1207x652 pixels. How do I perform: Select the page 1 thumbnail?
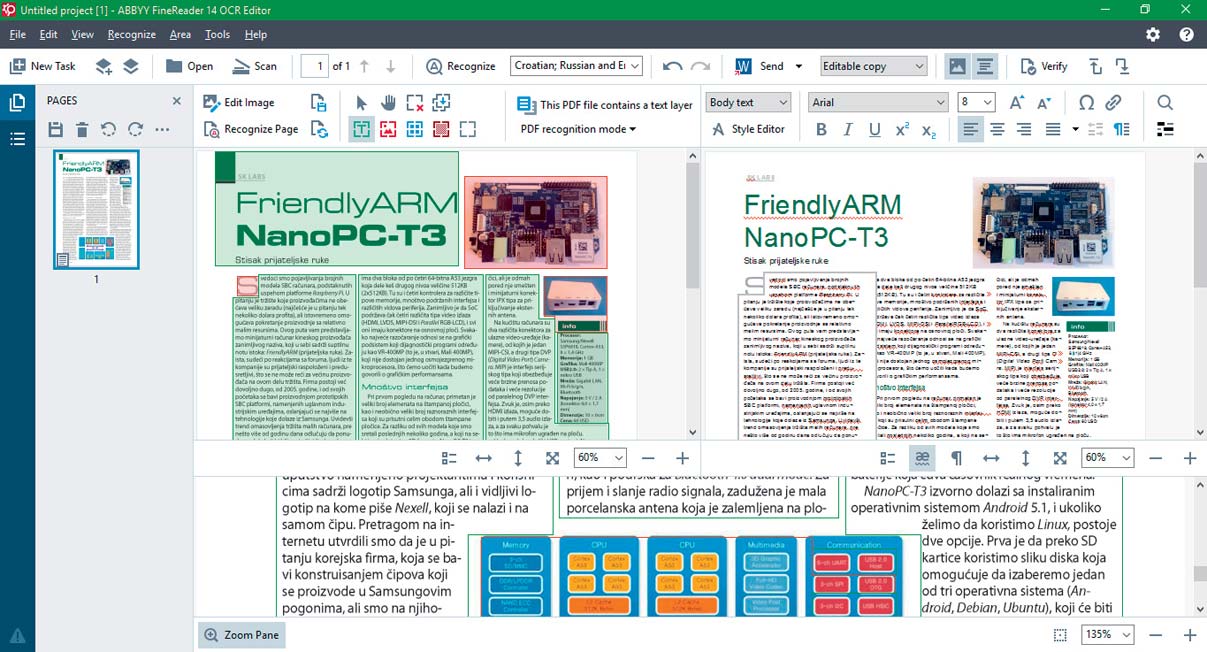point(96,211)
